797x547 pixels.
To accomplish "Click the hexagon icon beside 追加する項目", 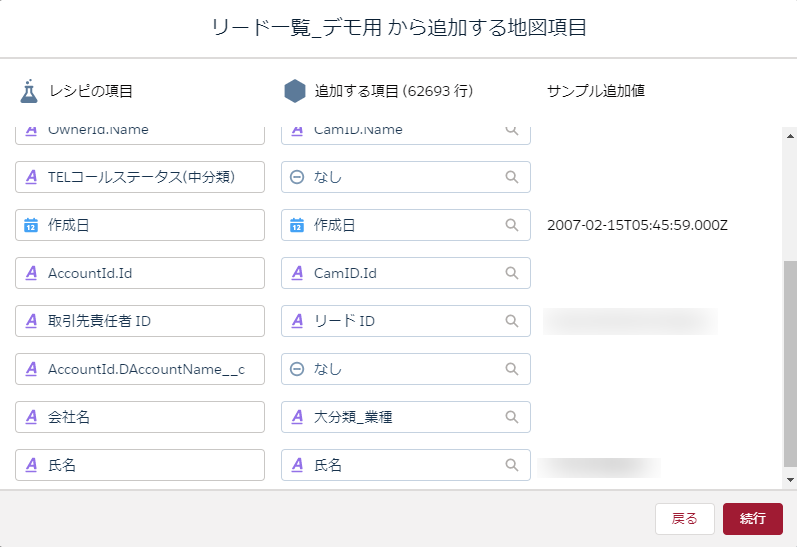I will 294,91.
